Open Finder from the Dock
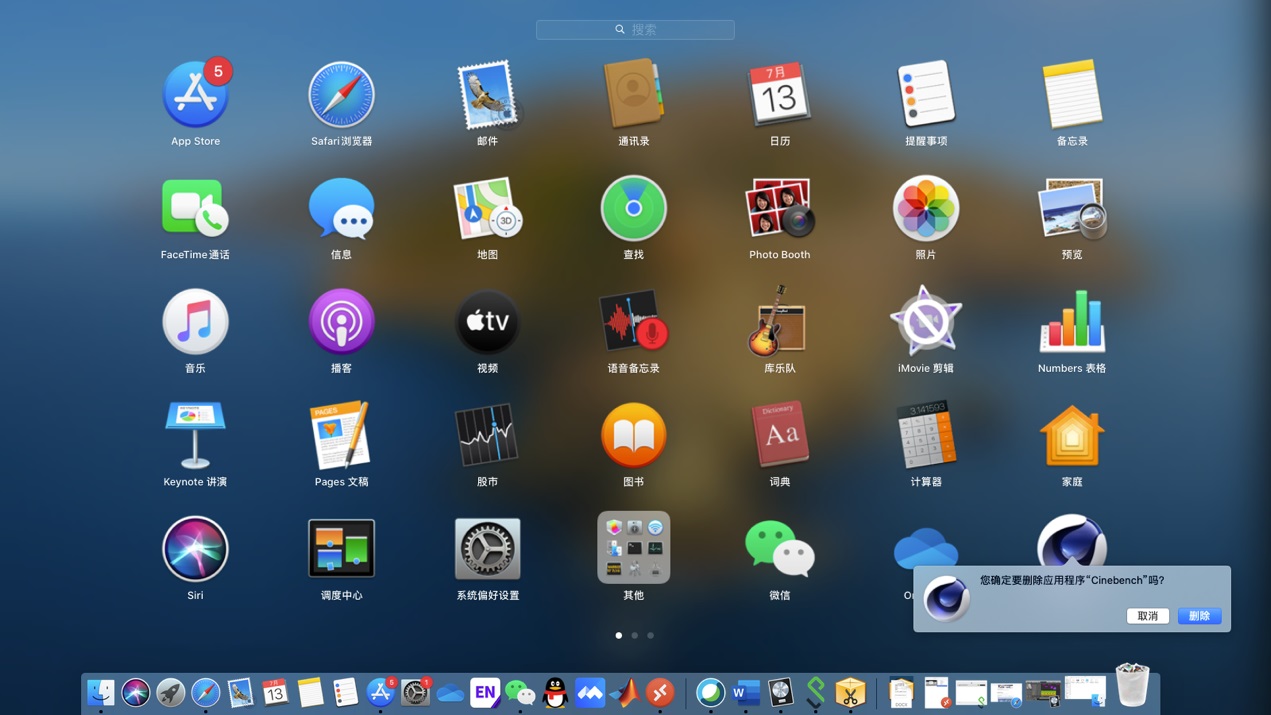 pyautogui.click(x=101, y=692)
